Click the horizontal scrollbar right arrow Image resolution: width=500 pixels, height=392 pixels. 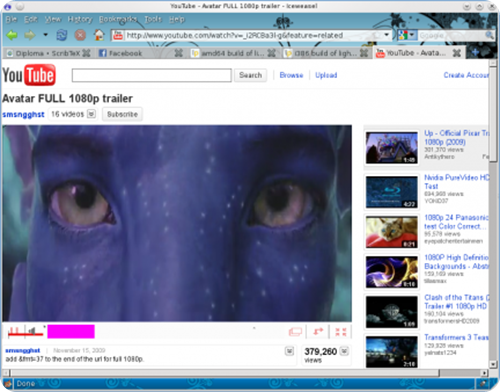pyautogui.click(x=485, y=373)
